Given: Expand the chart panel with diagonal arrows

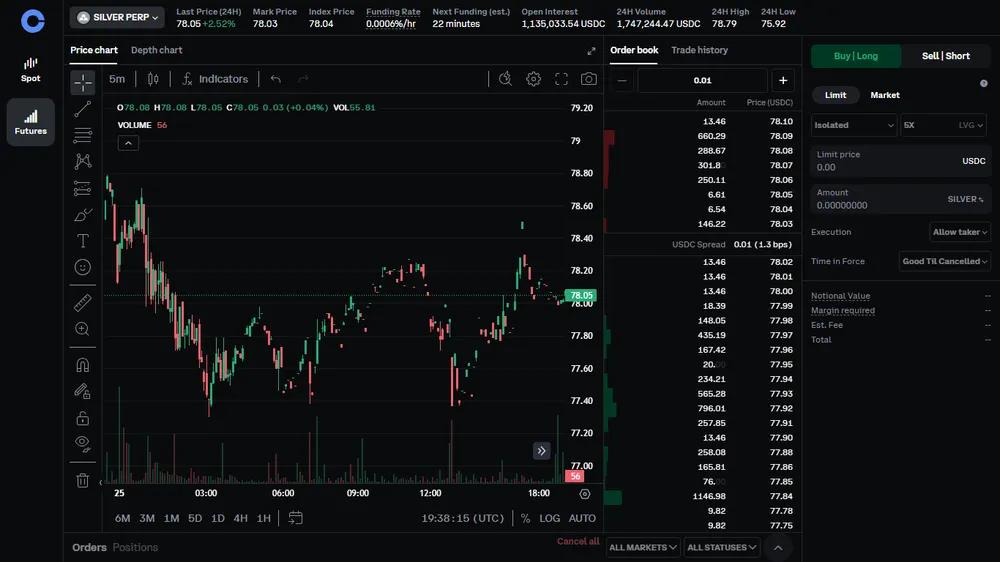Looking at the screenshot, I should 591,50.
